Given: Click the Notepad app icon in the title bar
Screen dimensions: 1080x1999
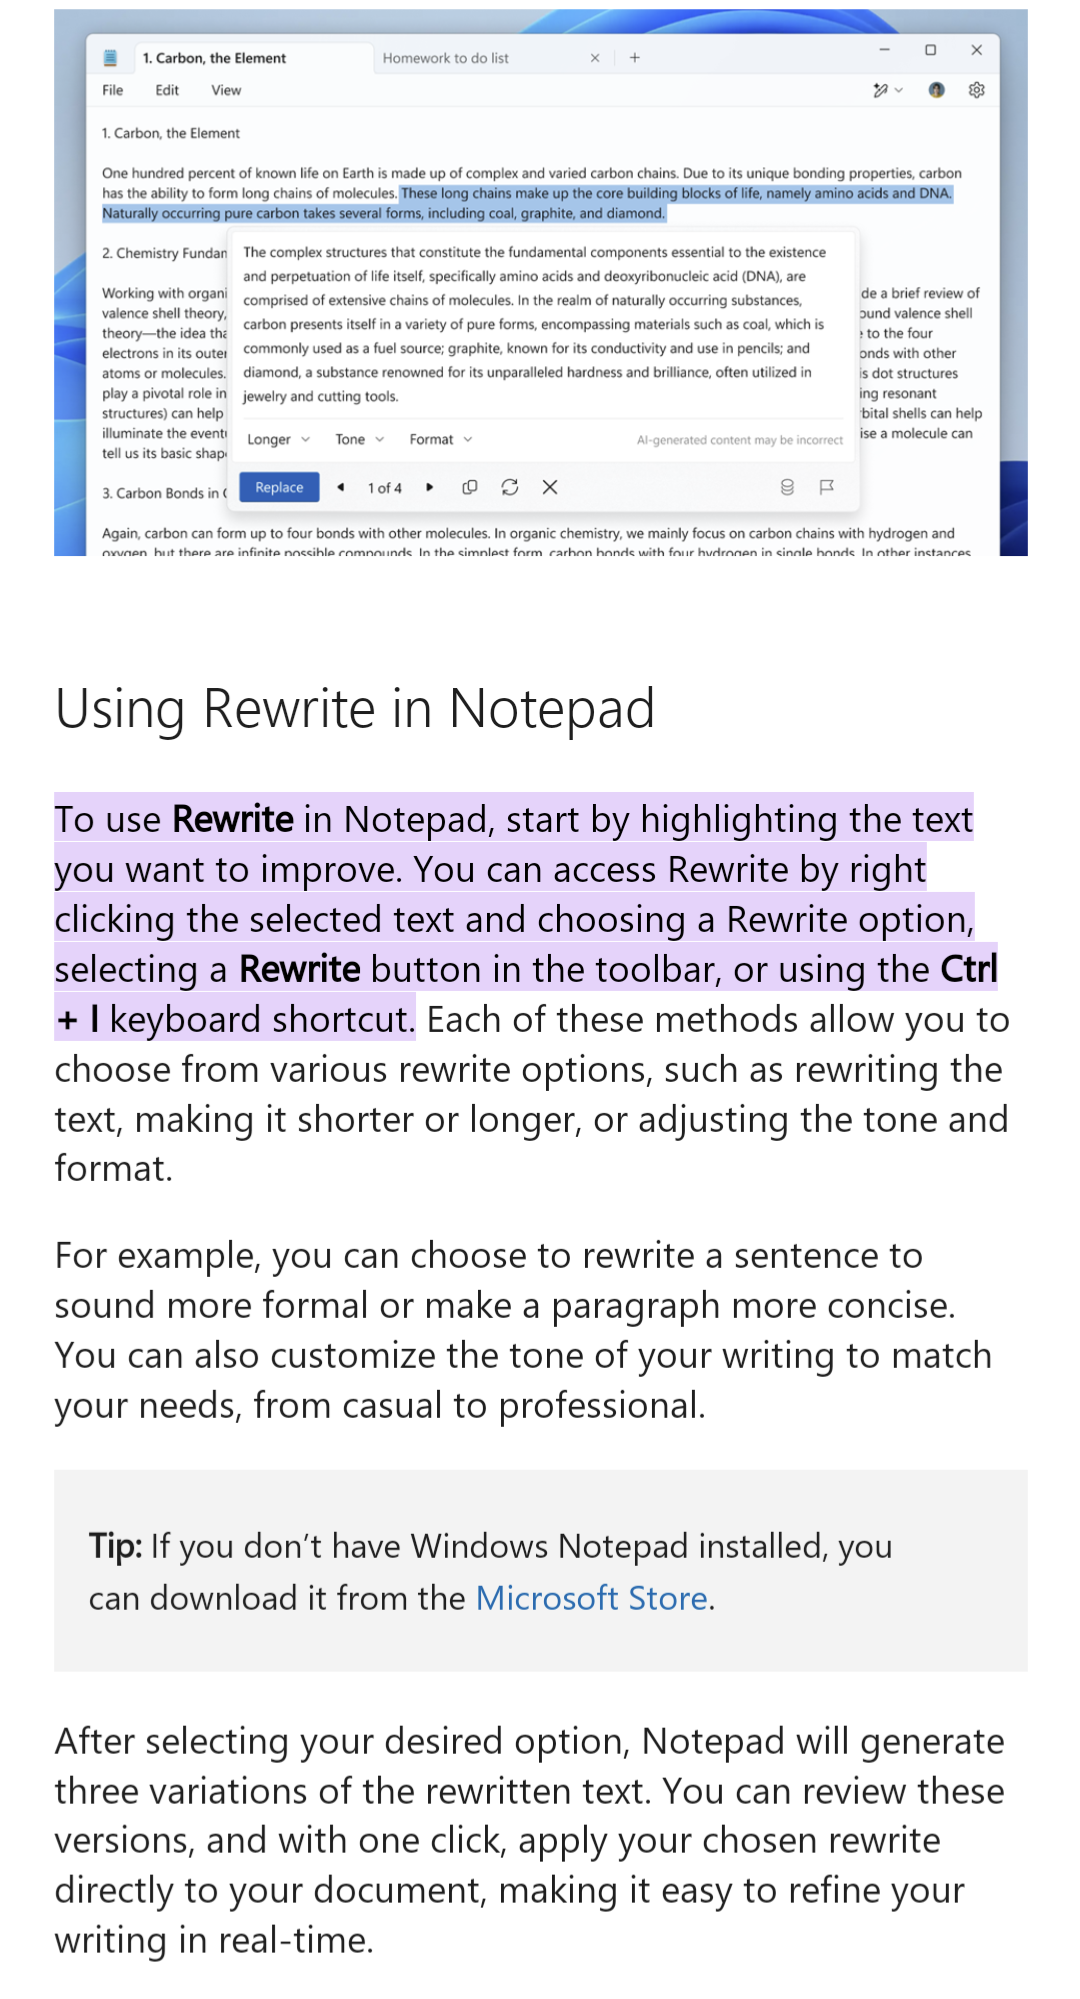Looking at the screenshot, I should coord(111,58).
